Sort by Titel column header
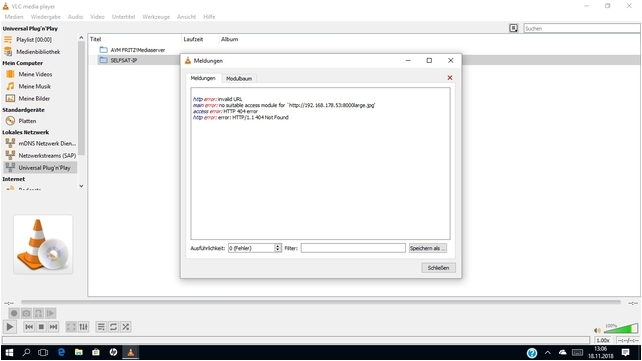This screenshot has width=642, height=361. pos(135,39)
